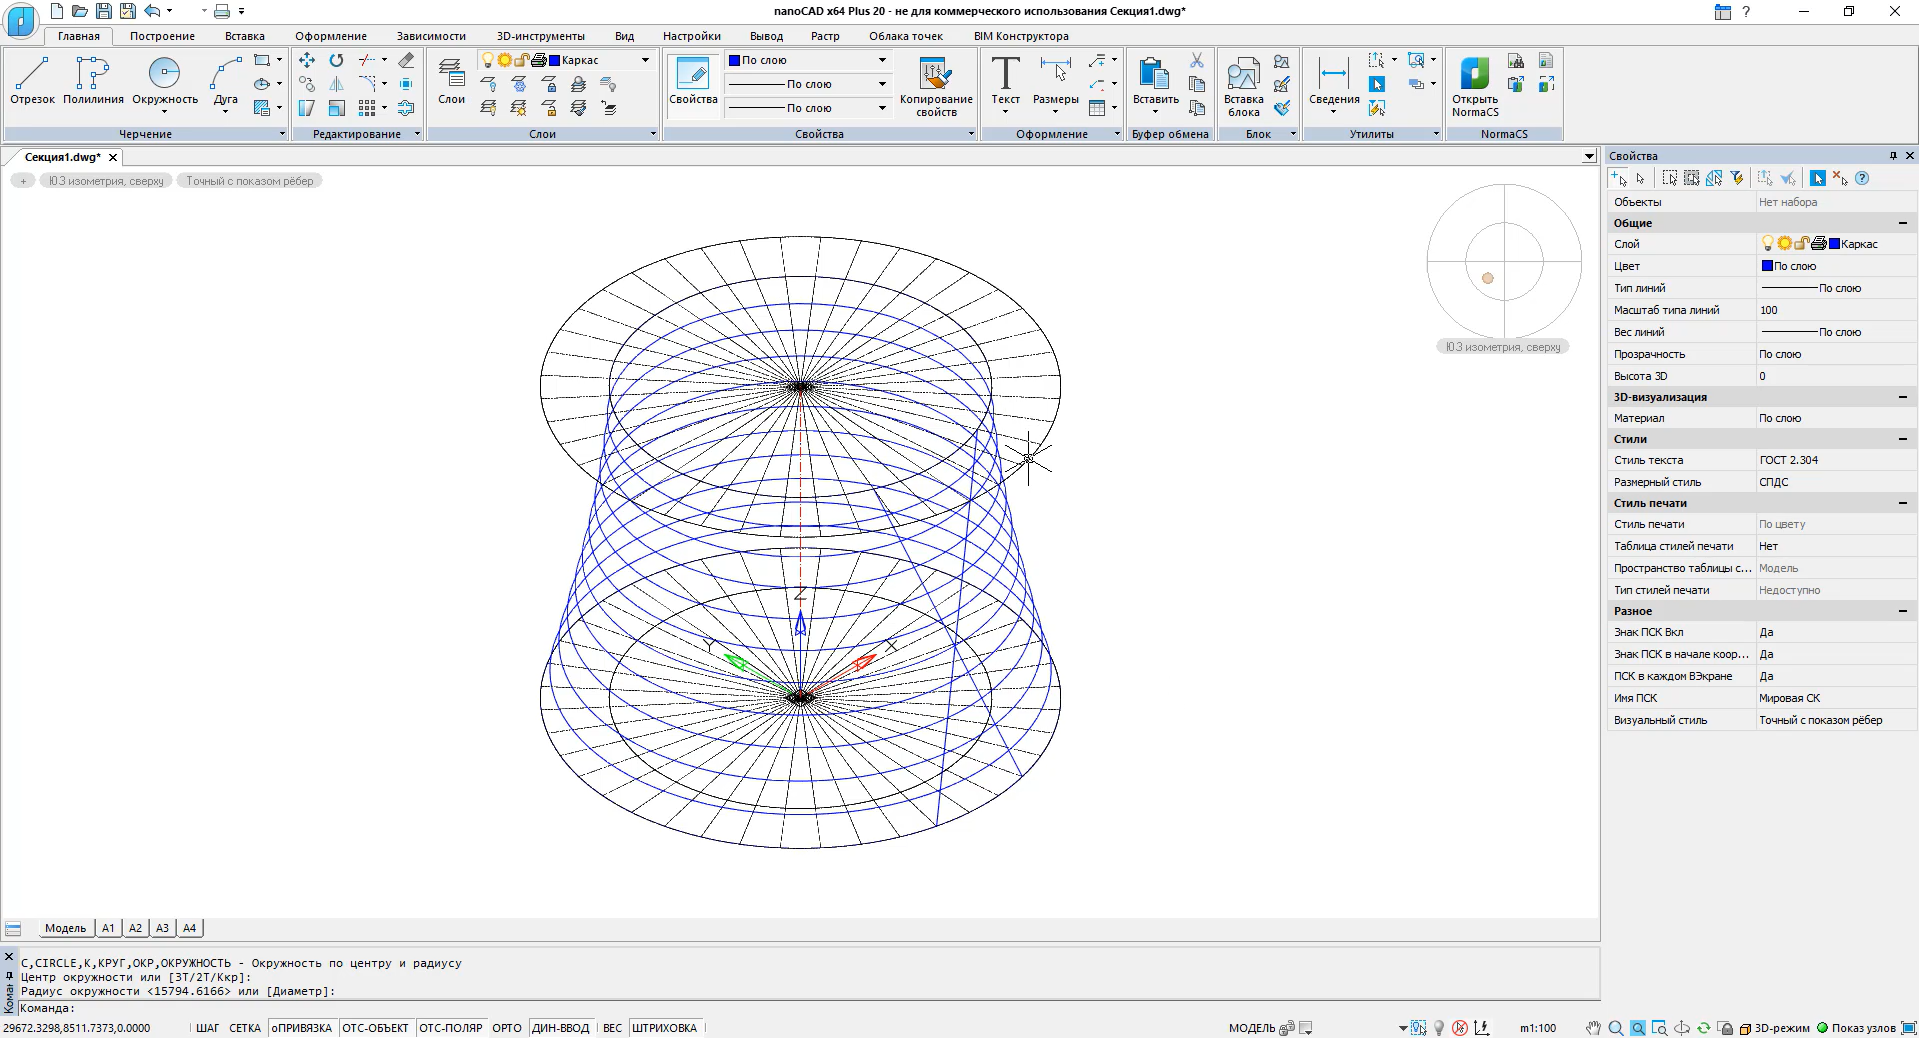Viewport: 1919px width, 1038px height.
Task: Toggle ОРТО mode
Action: coord(507,1028)
